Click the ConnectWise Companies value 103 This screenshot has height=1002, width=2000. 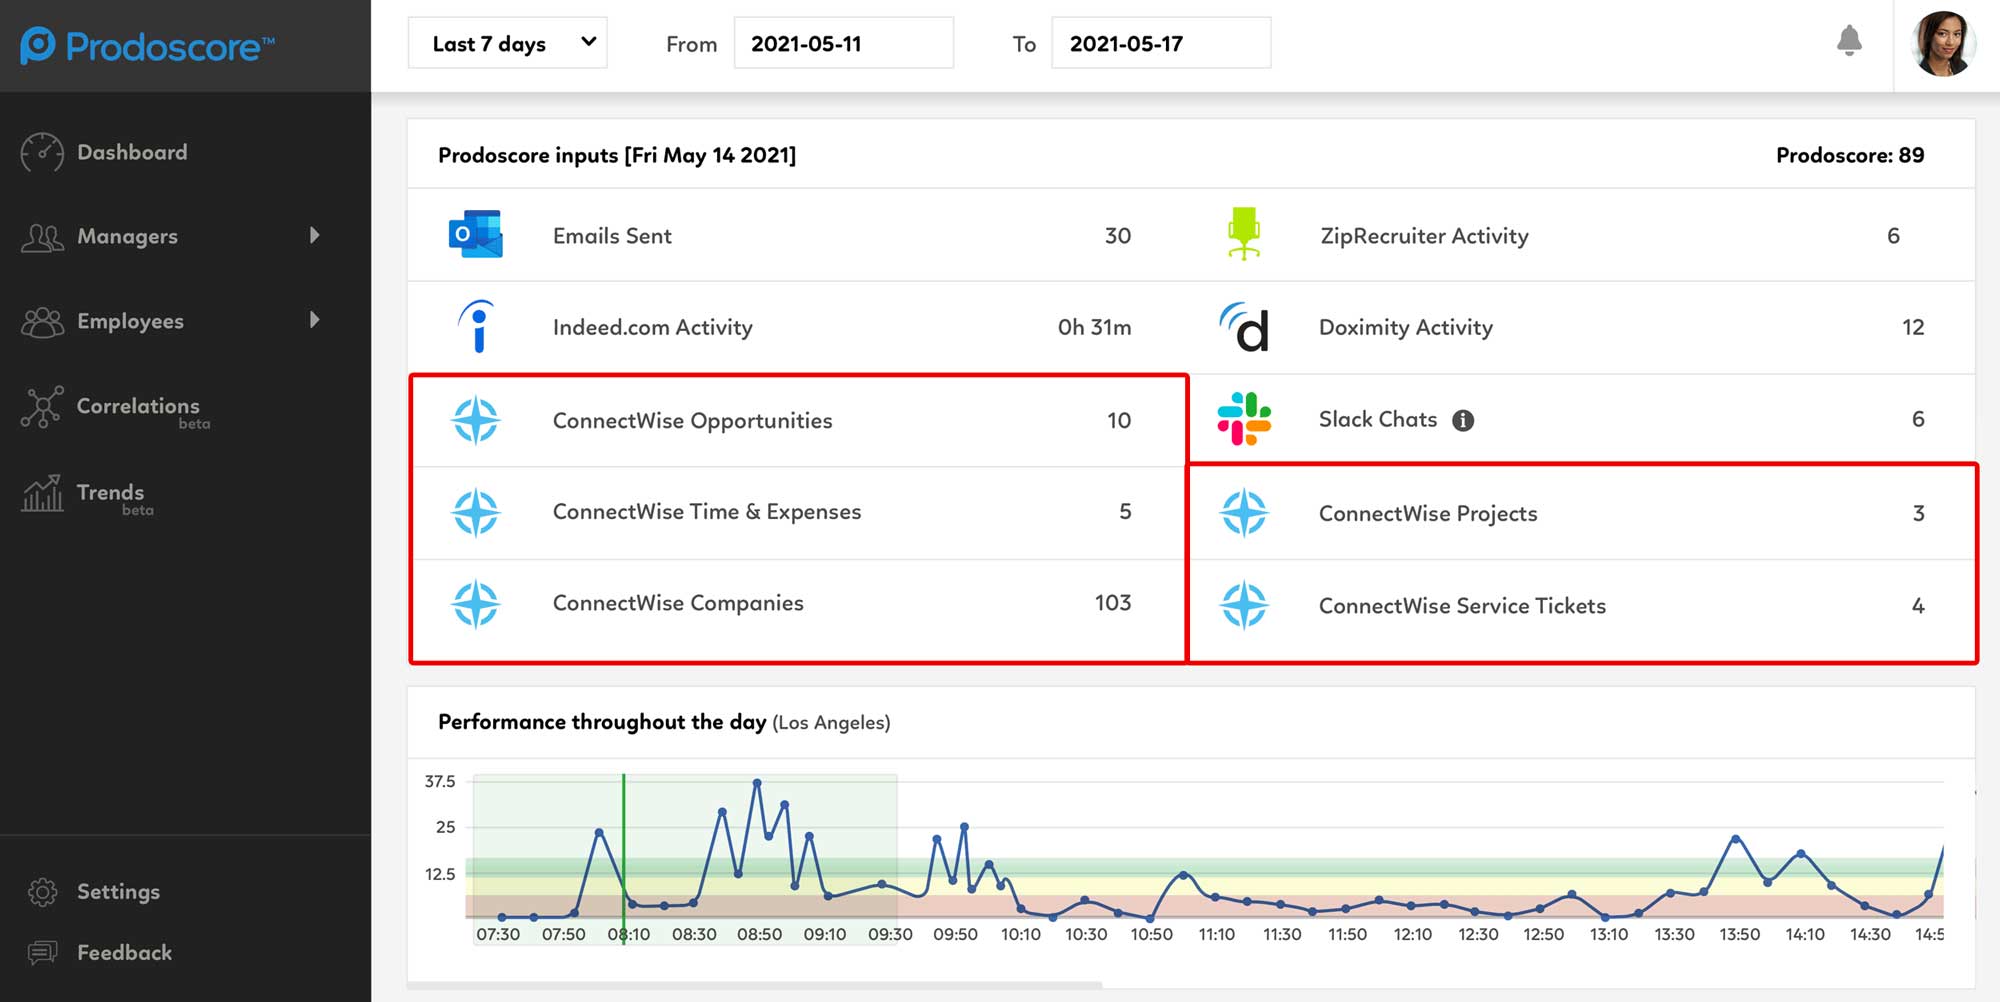(x=1113, y=603)
